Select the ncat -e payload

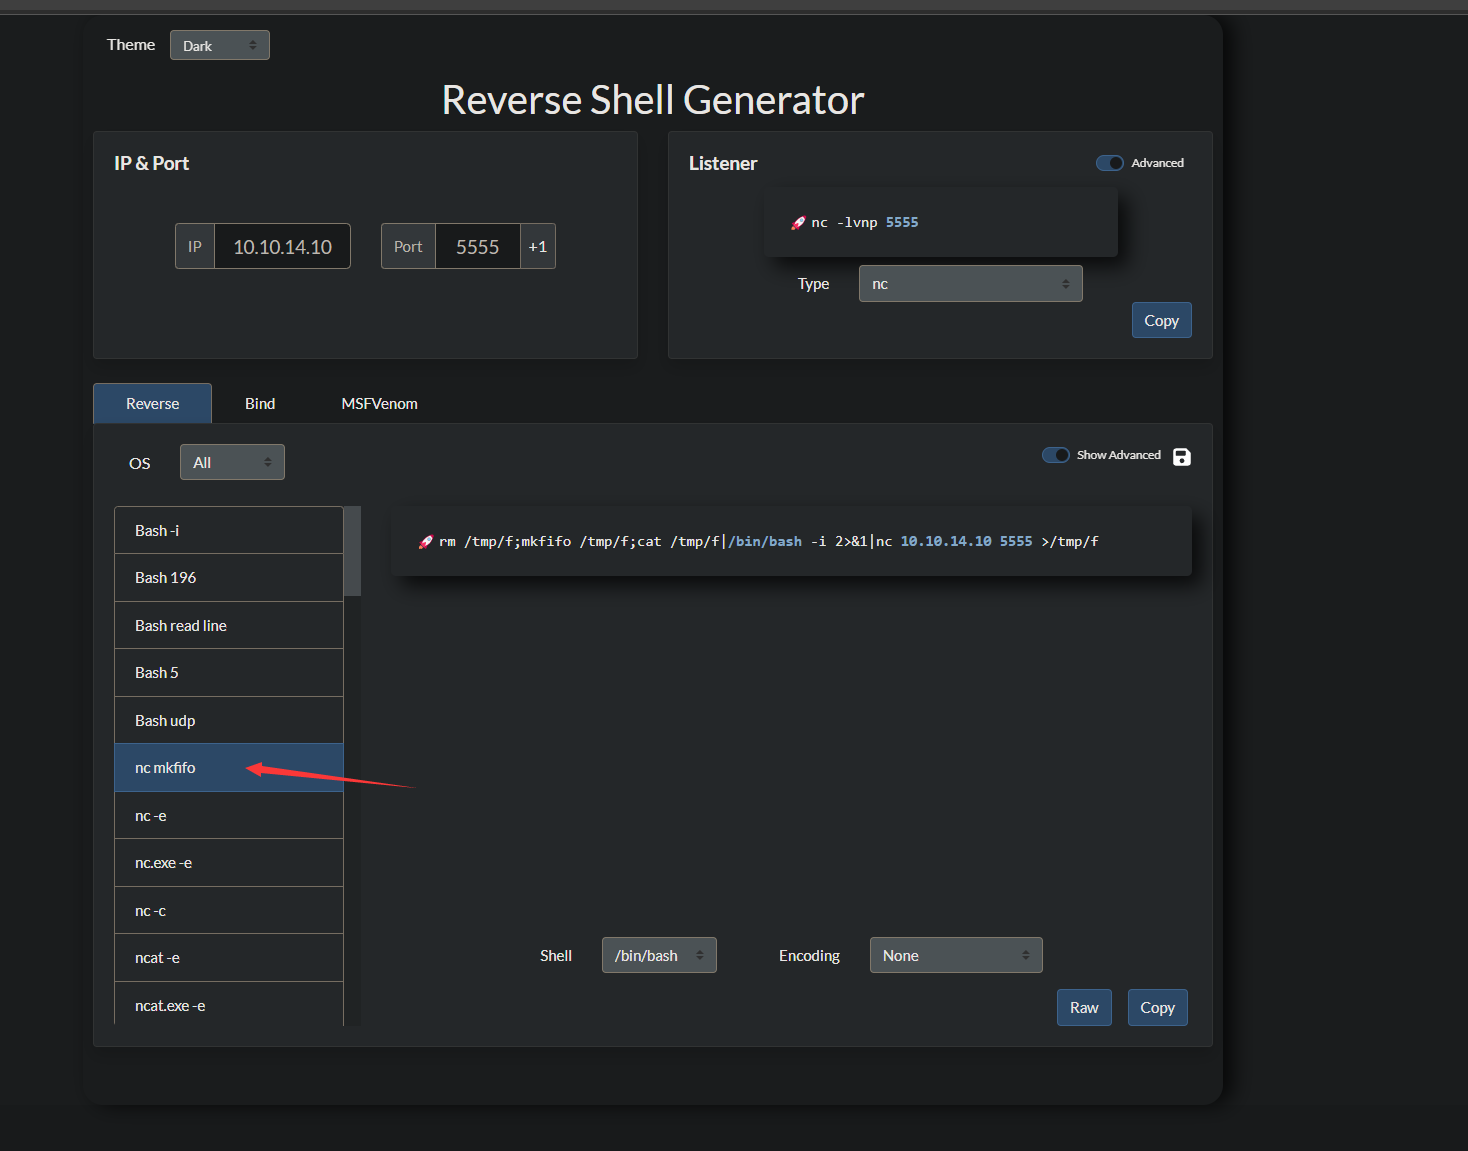pyautogui.click(x=229, y=958)
